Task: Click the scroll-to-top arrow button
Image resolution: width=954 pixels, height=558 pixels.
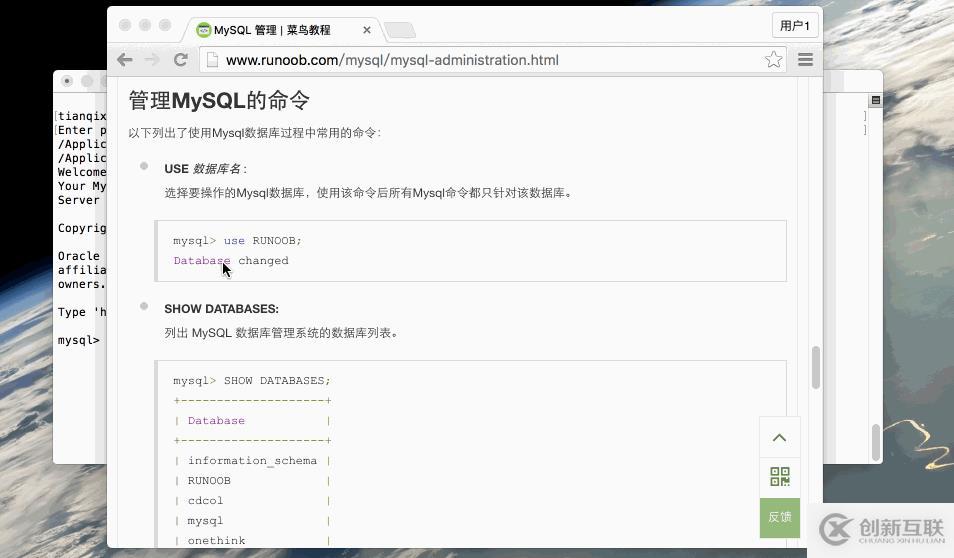Action: [779, 438]
